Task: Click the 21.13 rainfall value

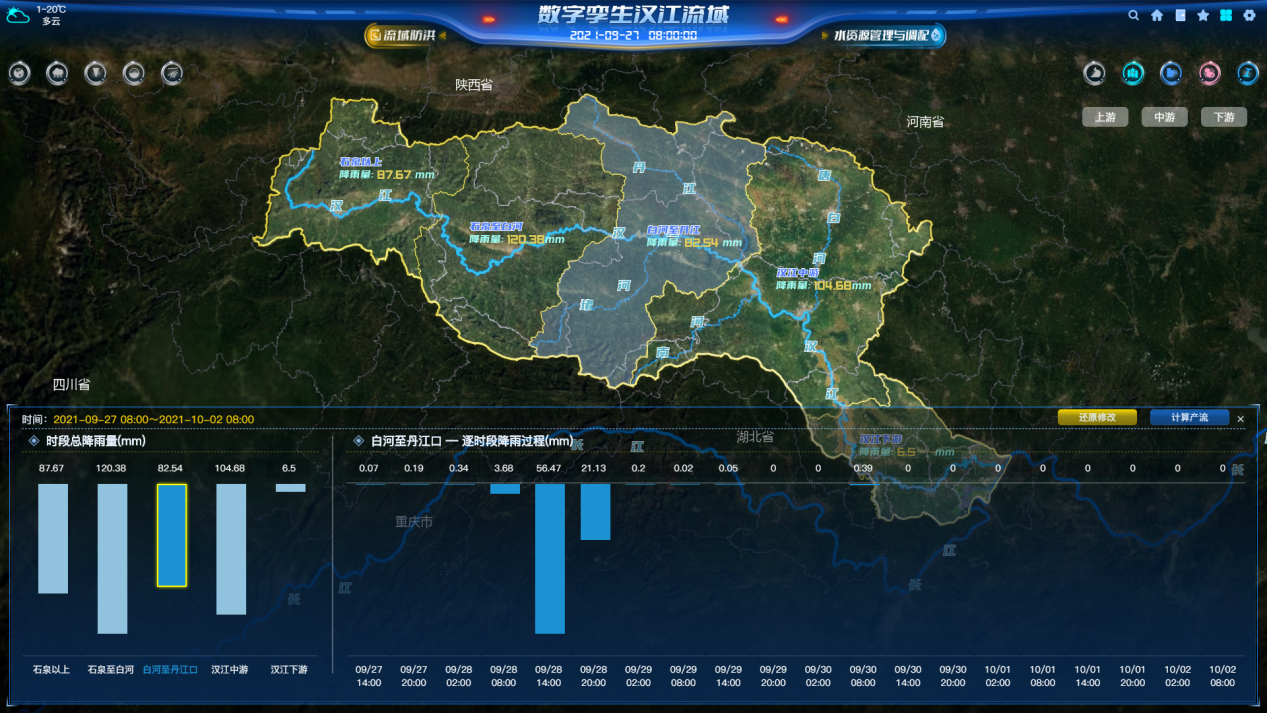Action: [594, 468]
